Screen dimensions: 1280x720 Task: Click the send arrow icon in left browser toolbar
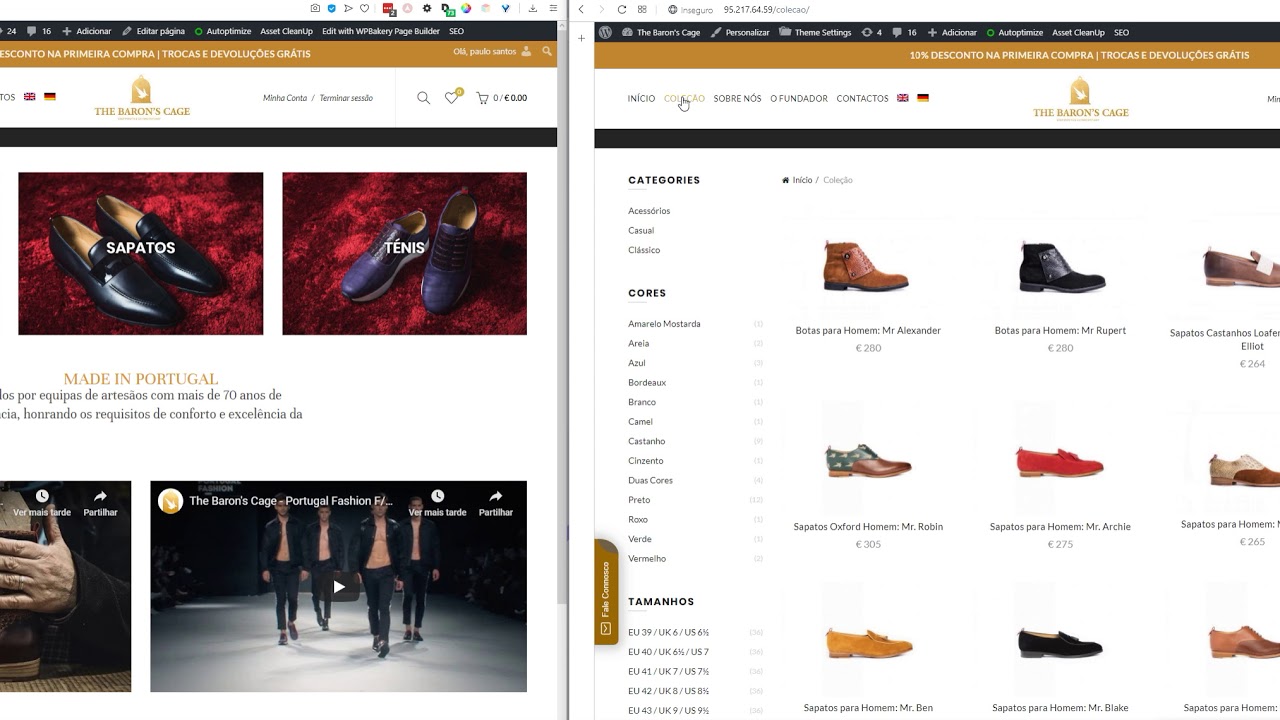click(x=348, y=8)
